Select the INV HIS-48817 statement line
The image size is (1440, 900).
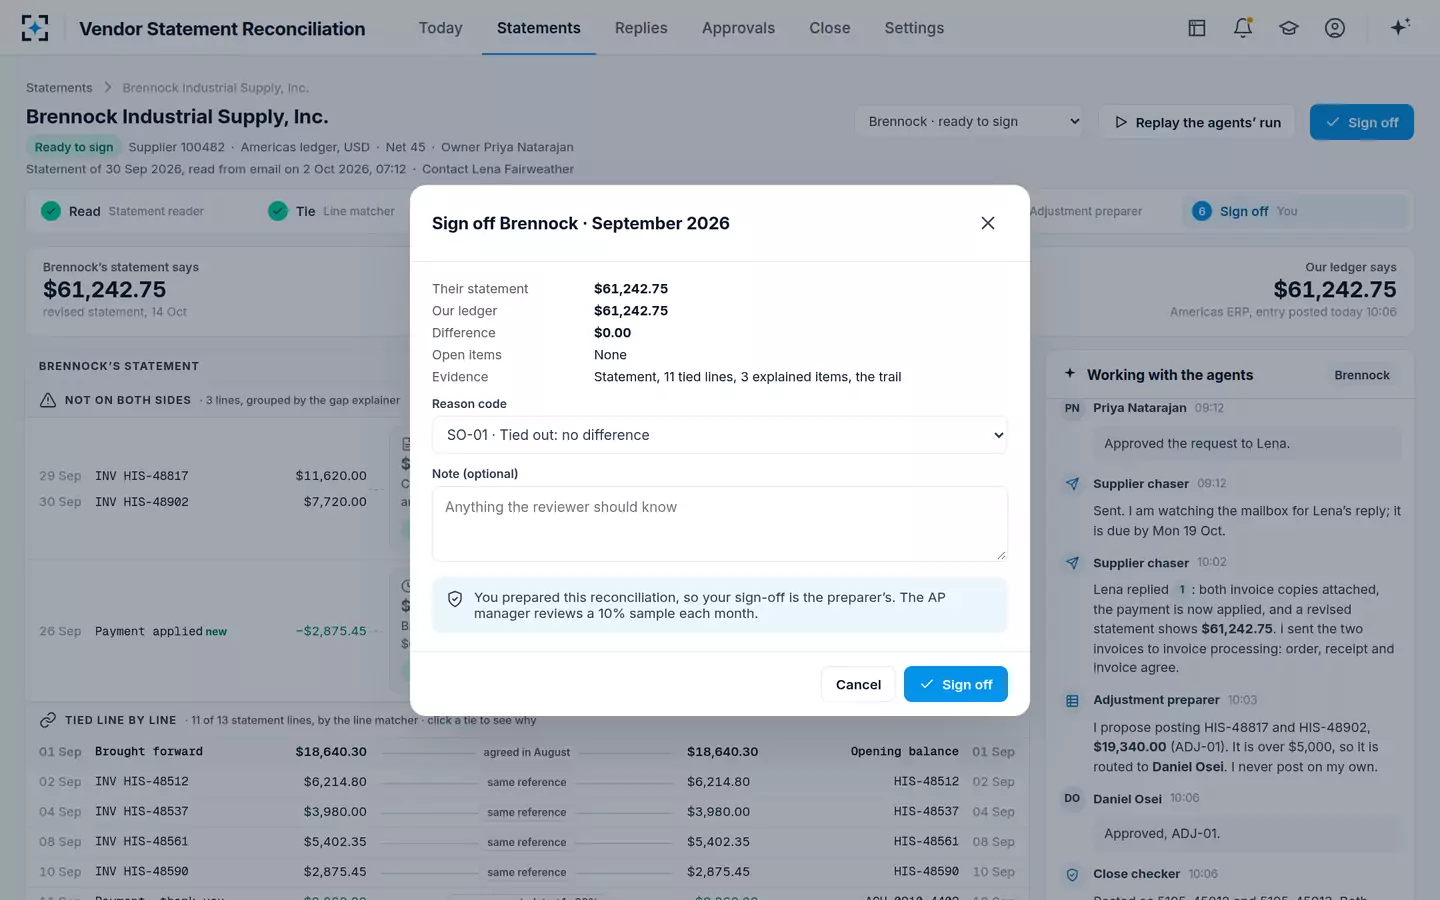point(203,476)
